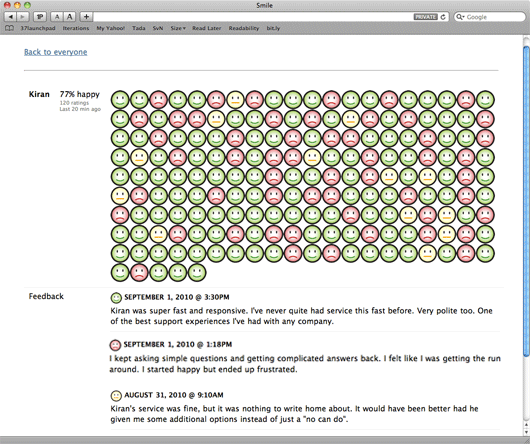
Task: Open the bookmarks book icon
Action: click(x=10, y=28)
